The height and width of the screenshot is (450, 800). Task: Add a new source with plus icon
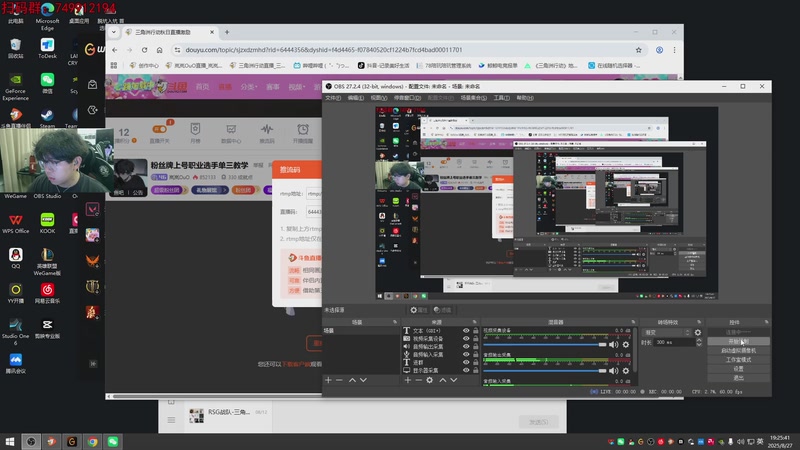[408, 380]
